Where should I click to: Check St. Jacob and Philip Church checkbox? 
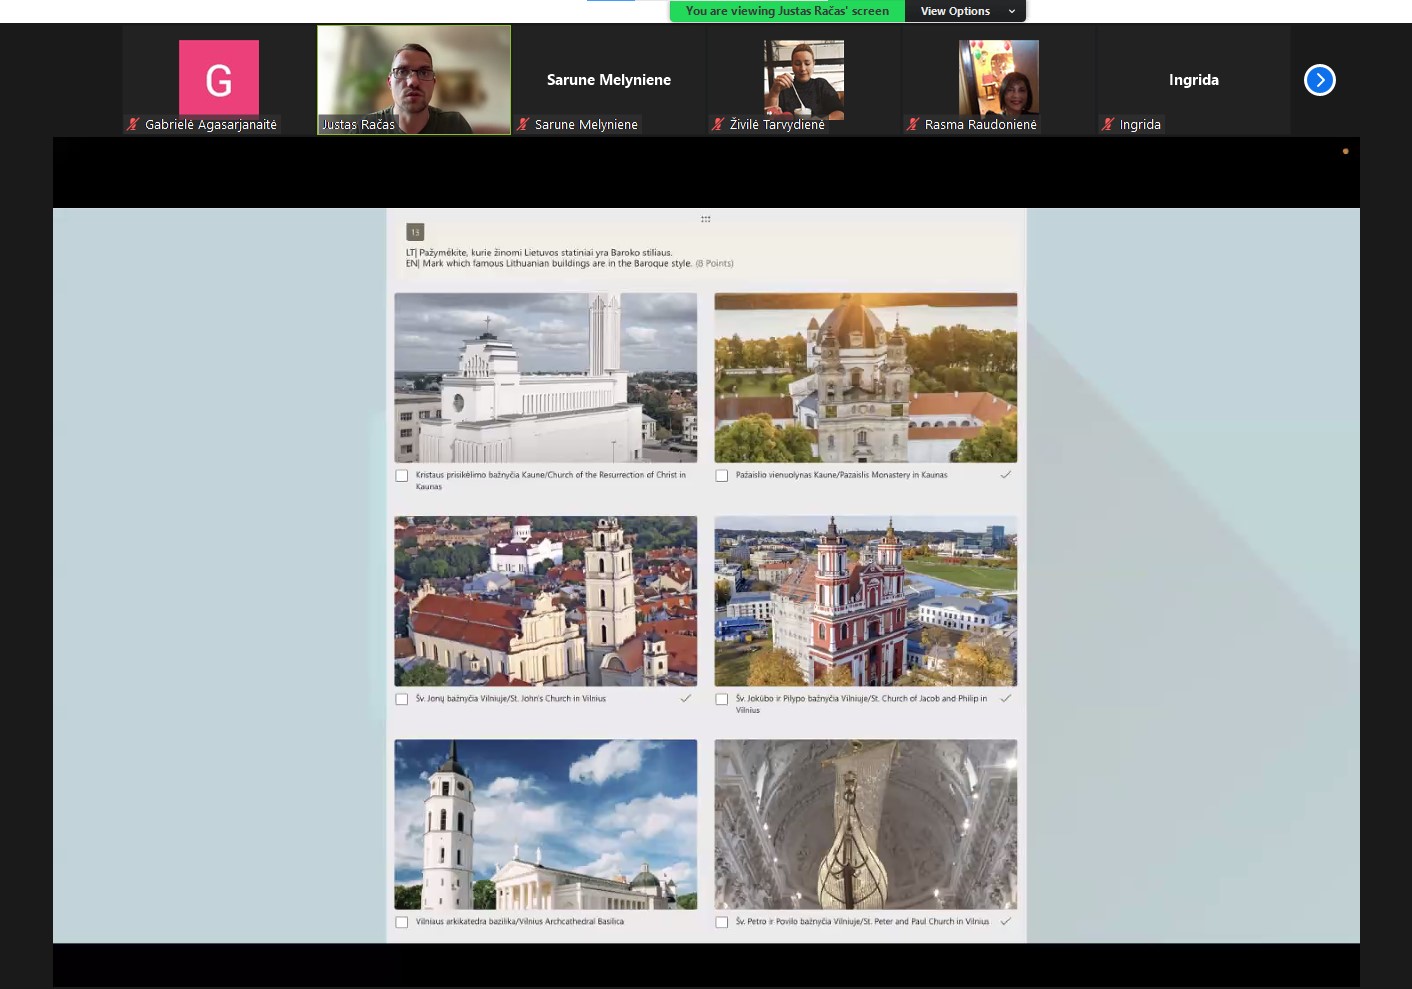(x=722, y=699)
